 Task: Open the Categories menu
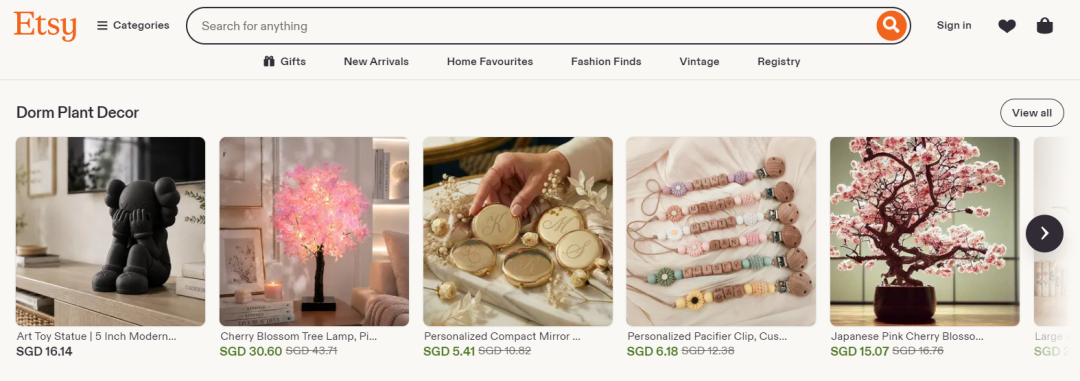click(133, 25)
